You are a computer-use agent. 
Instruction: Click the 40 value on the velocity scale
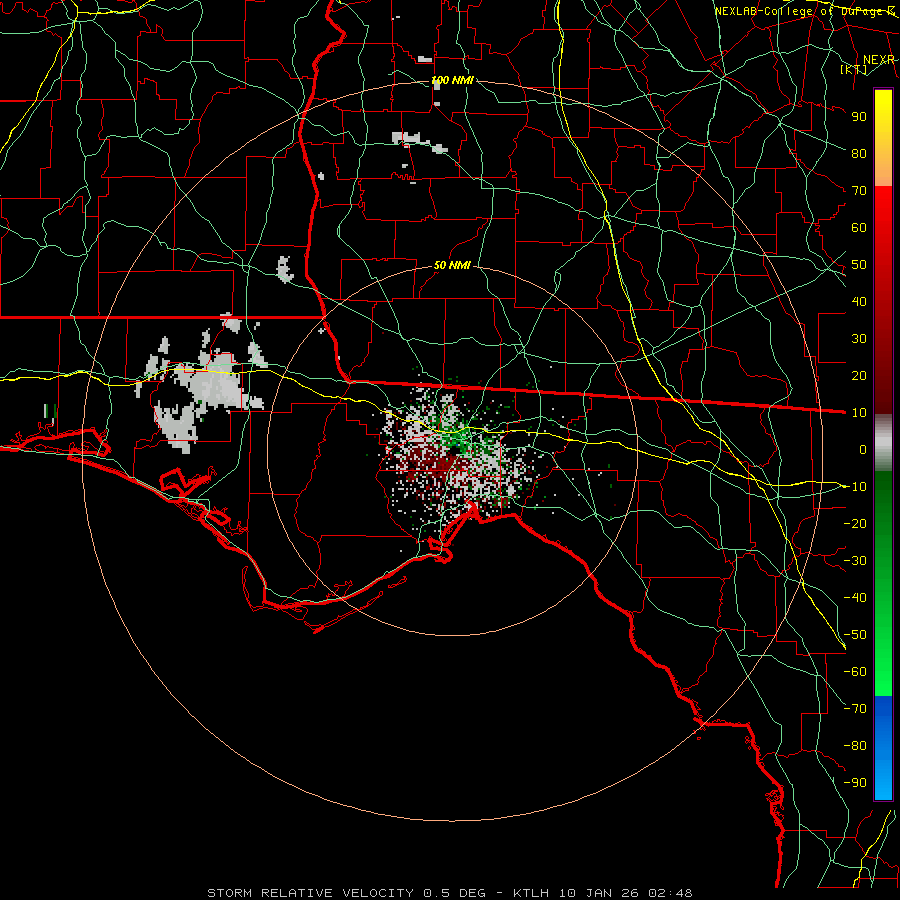859,301
